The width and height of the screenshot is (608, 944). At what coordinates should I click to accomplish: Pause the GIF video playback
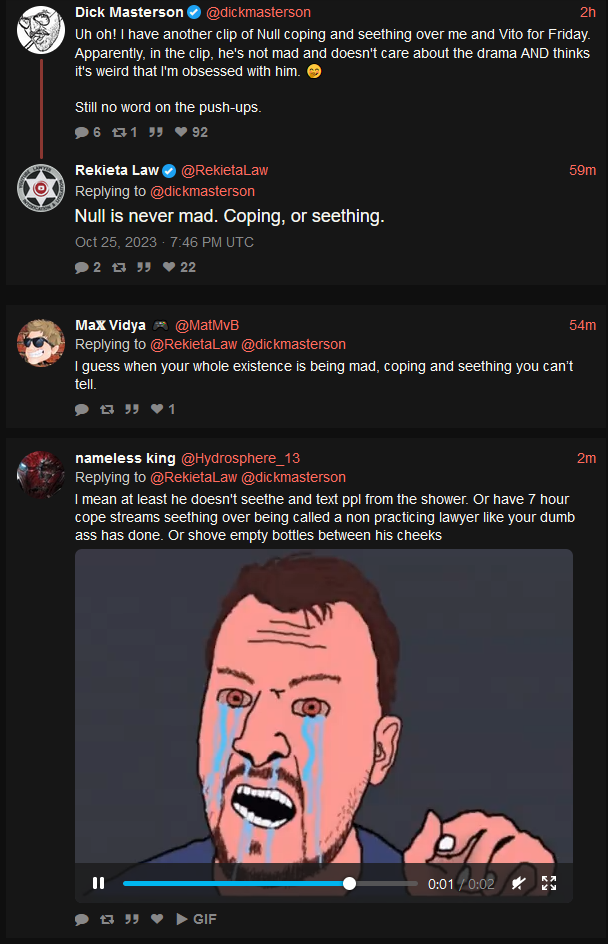[x=98, y=883]
